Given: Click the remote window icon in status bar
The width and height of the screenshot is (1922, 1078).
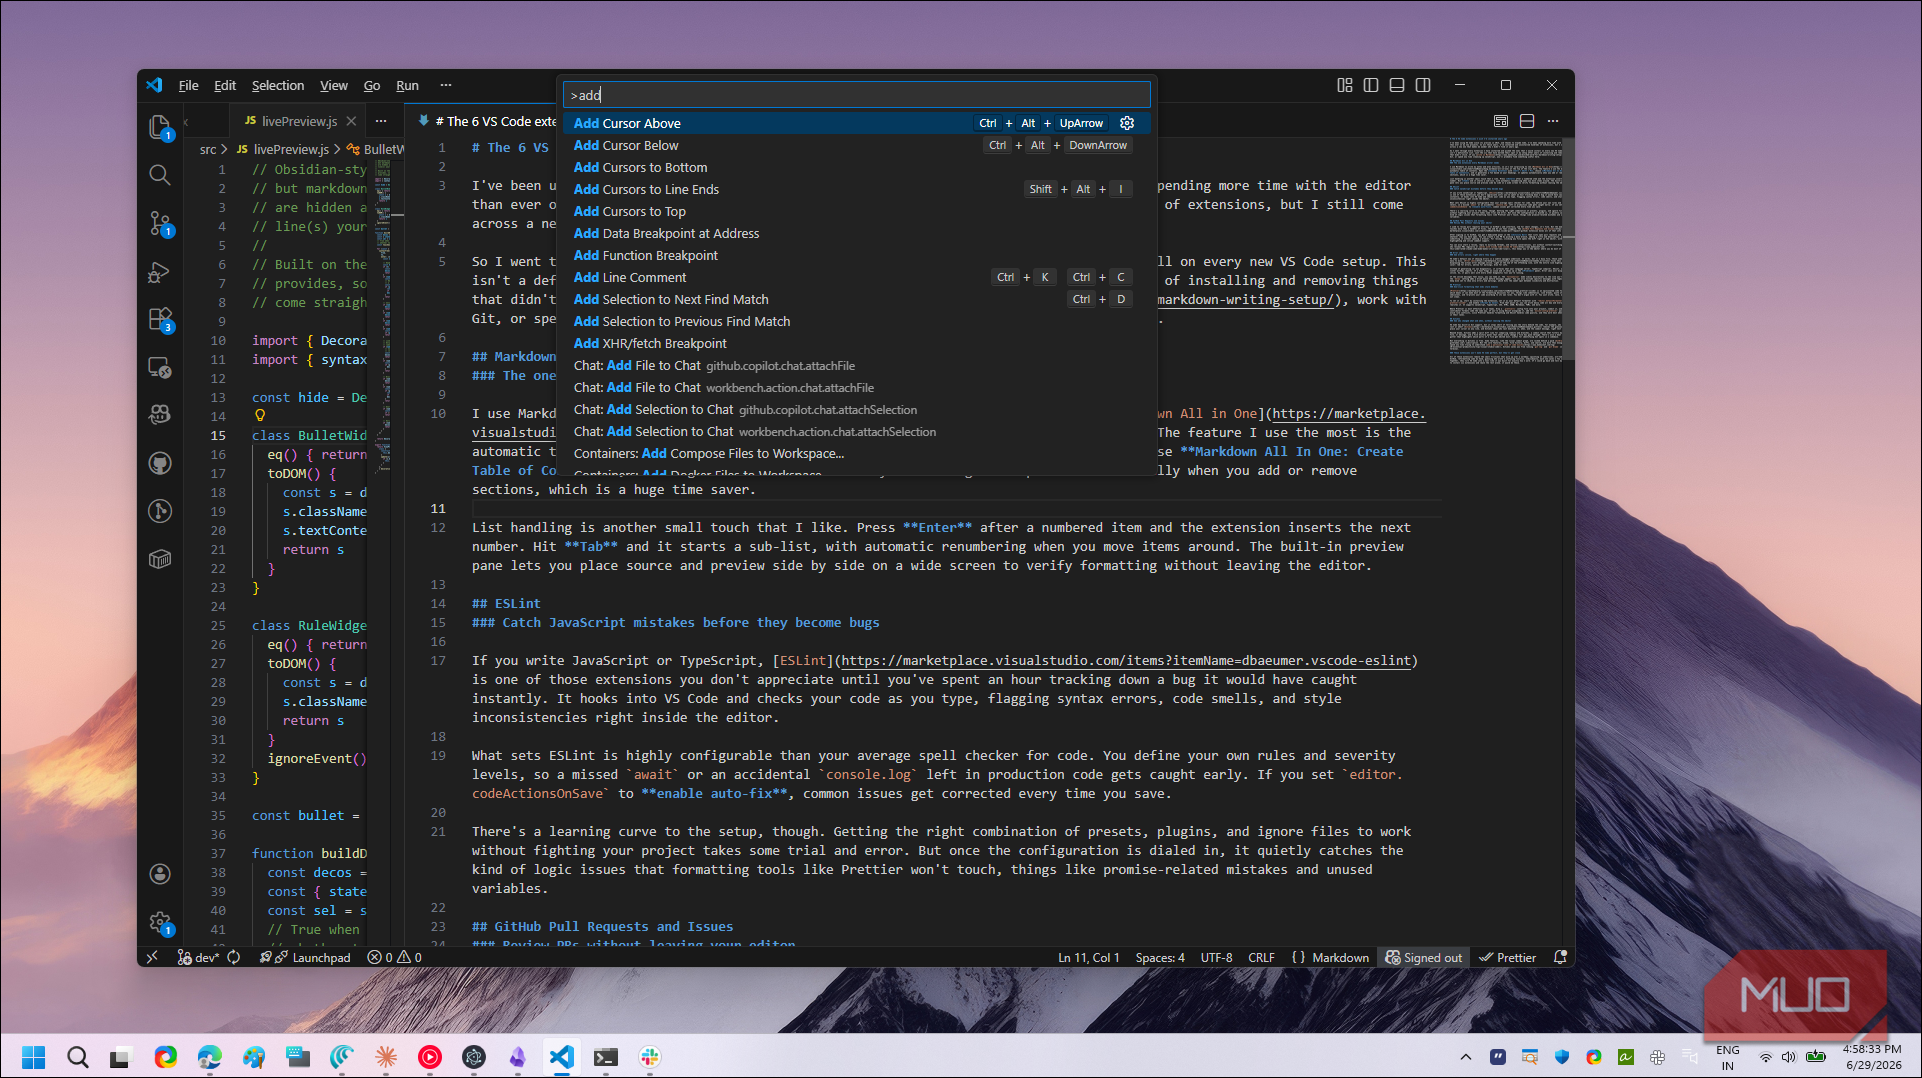Looking at the screenshot, I should coord(152,957).
